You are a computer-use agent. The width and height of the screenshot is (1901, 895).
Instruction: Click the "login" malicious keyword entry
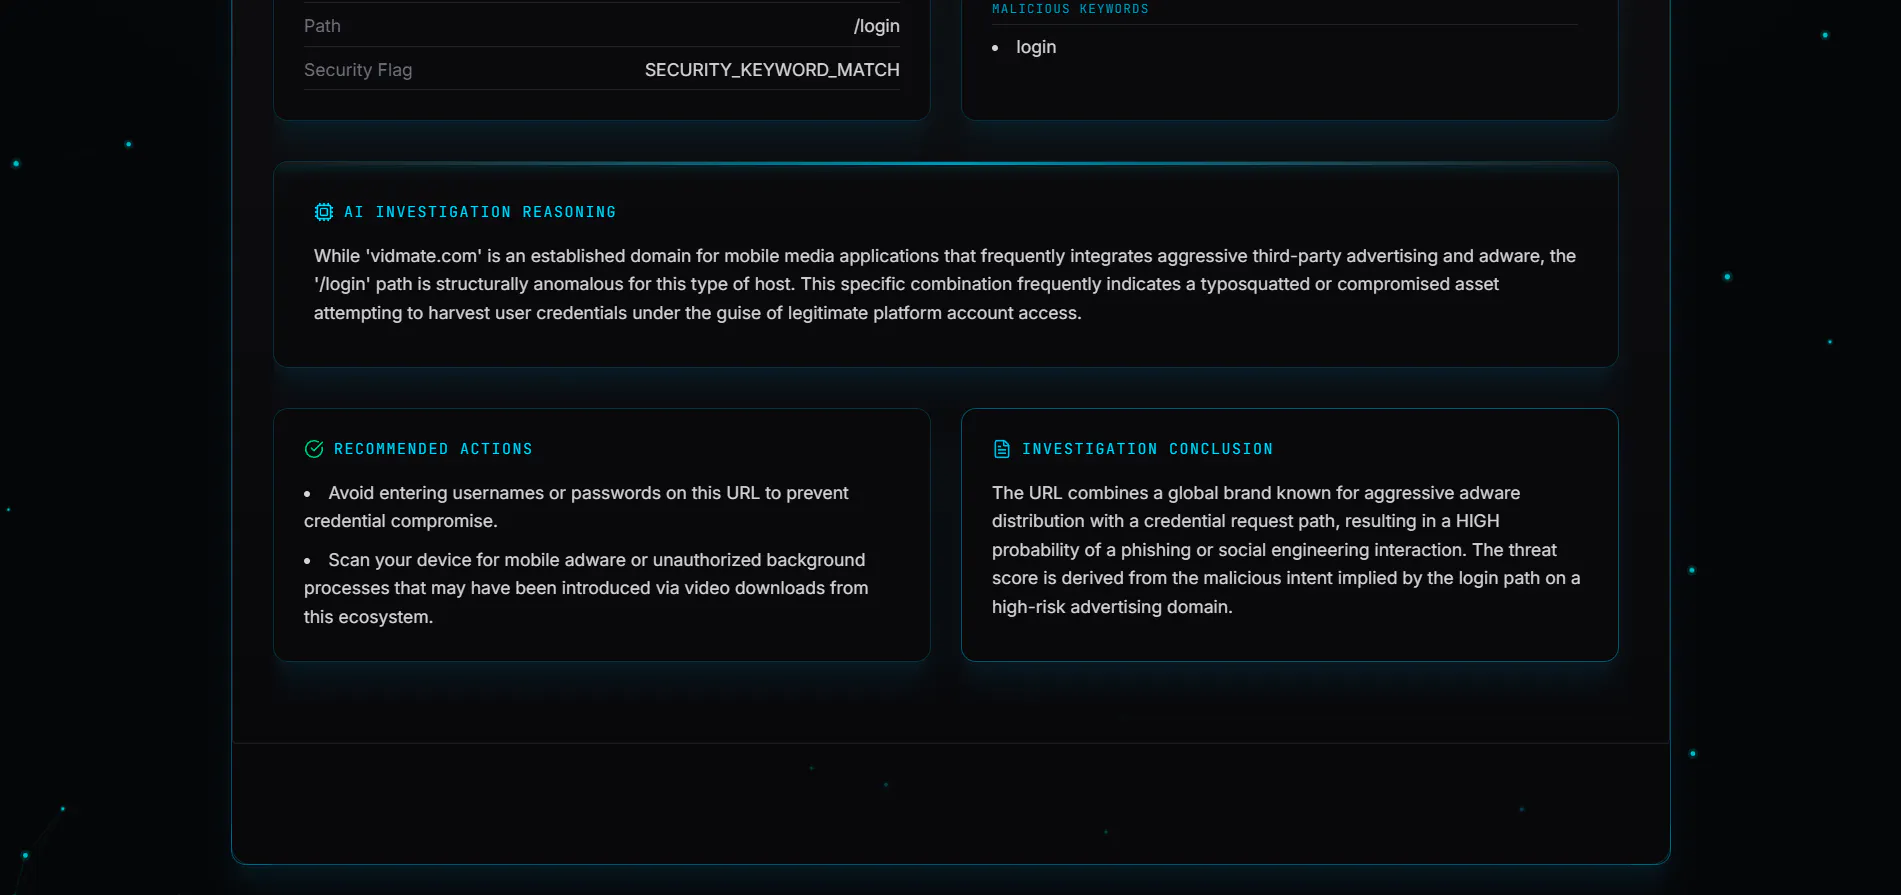tap(1036, 47)
